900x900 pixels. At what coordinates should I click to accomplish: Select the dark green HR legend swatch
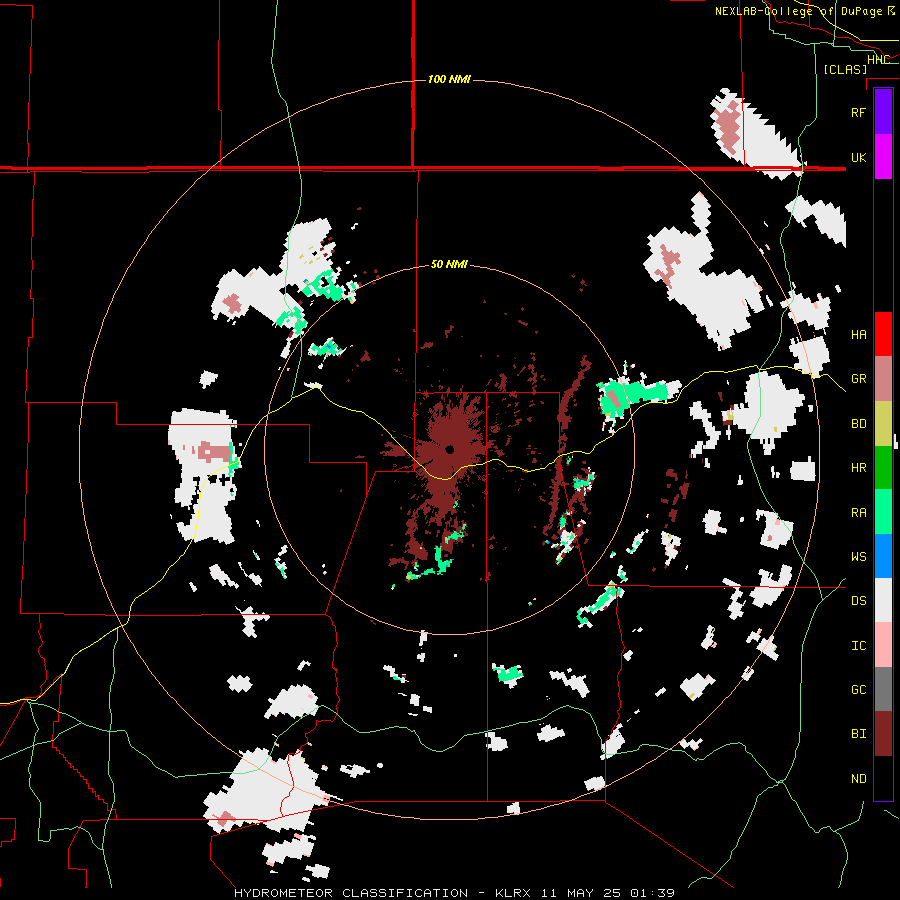click(x=883, y=468)
